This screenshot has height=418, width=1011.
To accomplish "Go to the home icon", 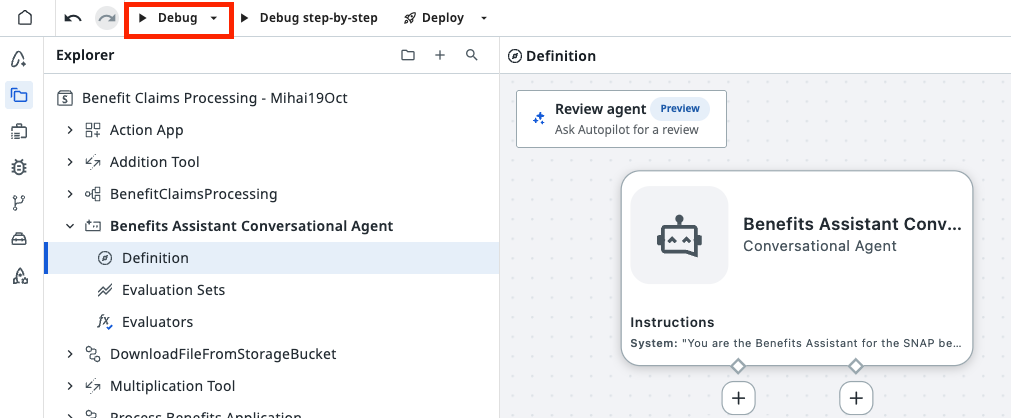I will [25, 17].
